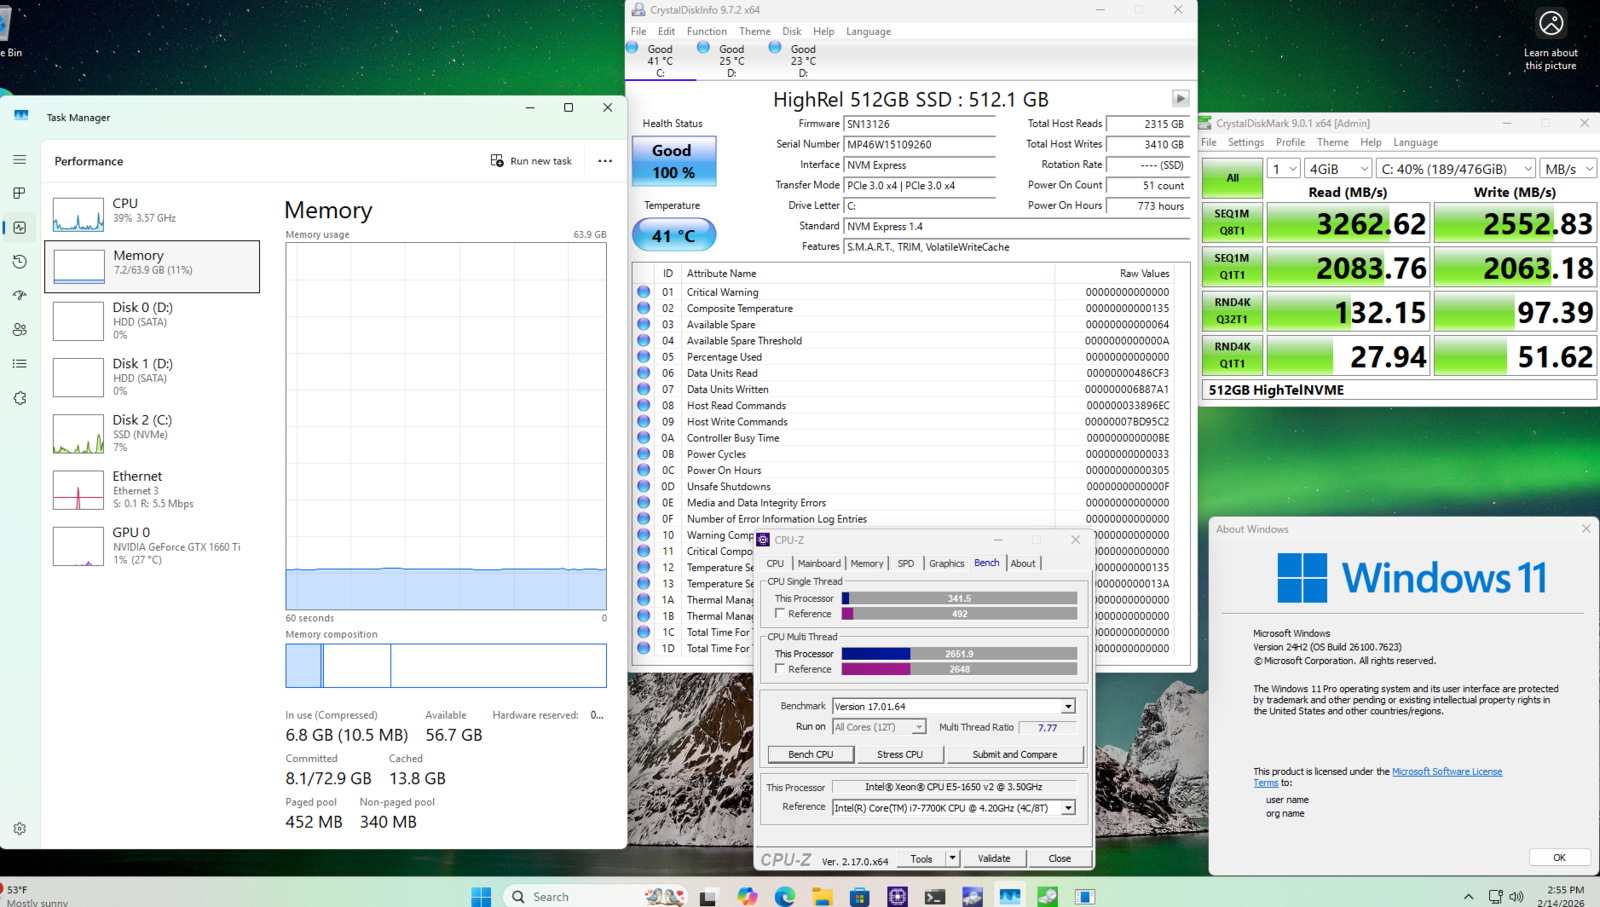Click the three-dot more options in Task Manager
This screenshot has width=1600, height=907.
605,161
